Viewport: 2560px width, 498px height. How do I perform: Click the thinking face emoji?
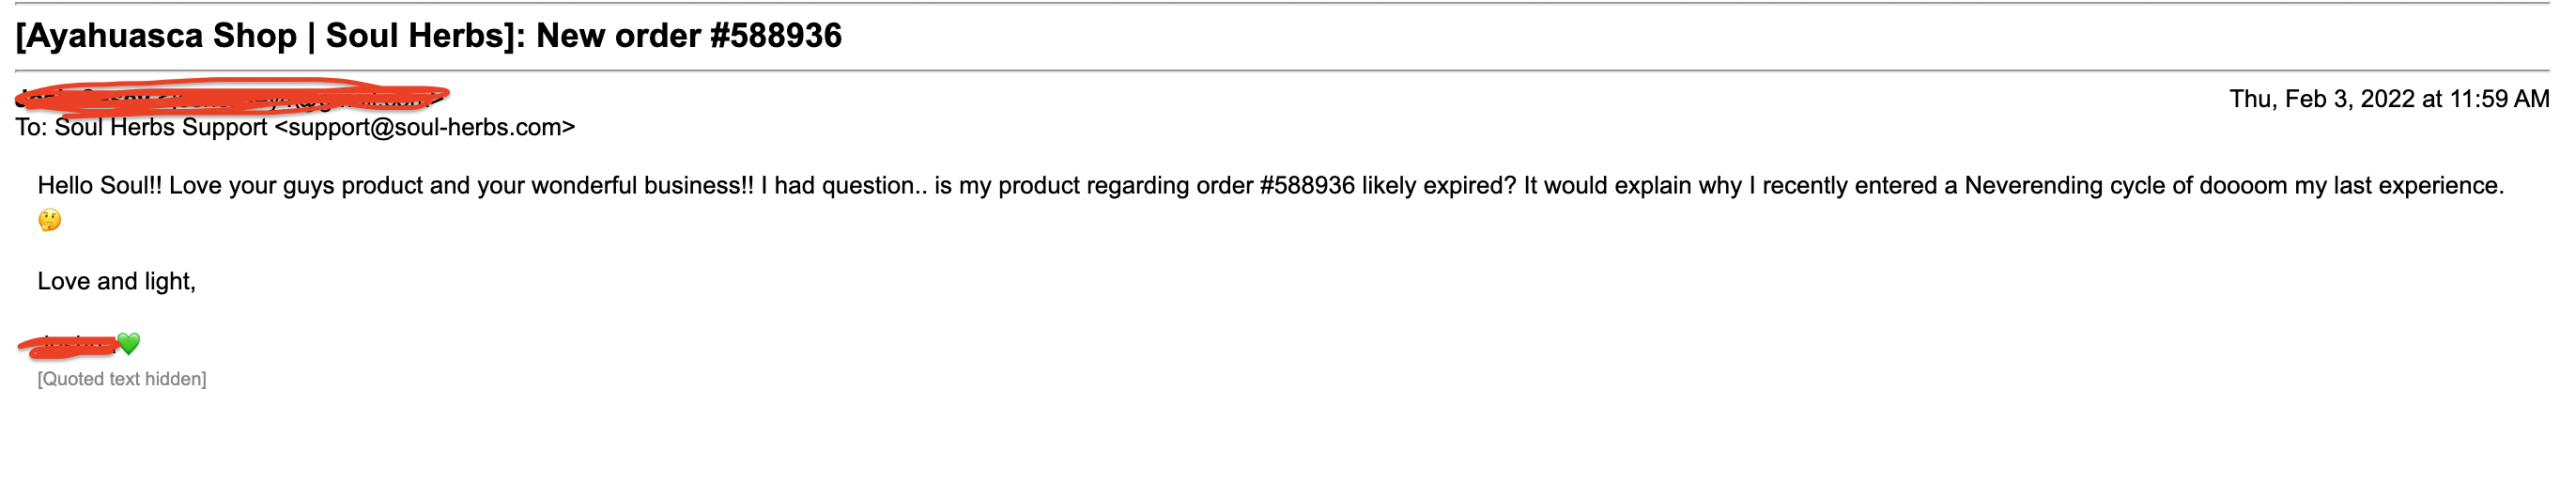[49, 220]
